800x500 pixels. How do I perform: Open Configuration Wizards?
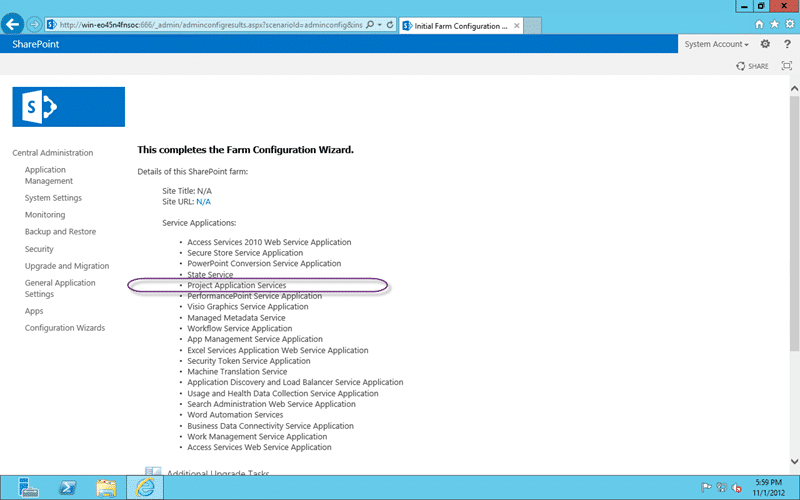(x=65, y=328)
